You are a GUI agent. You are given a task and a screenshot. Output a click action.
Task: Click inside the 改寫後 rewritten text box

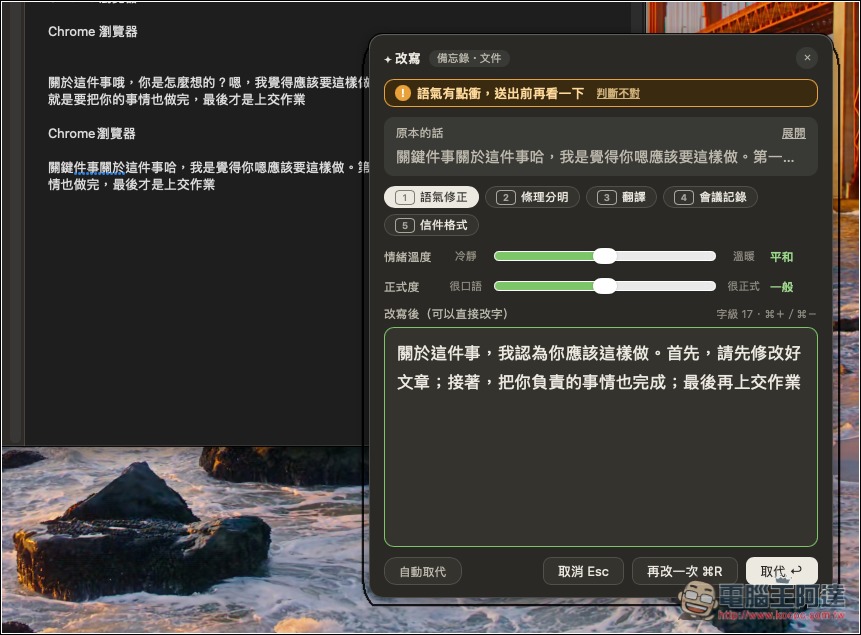[x=601, y=437]
